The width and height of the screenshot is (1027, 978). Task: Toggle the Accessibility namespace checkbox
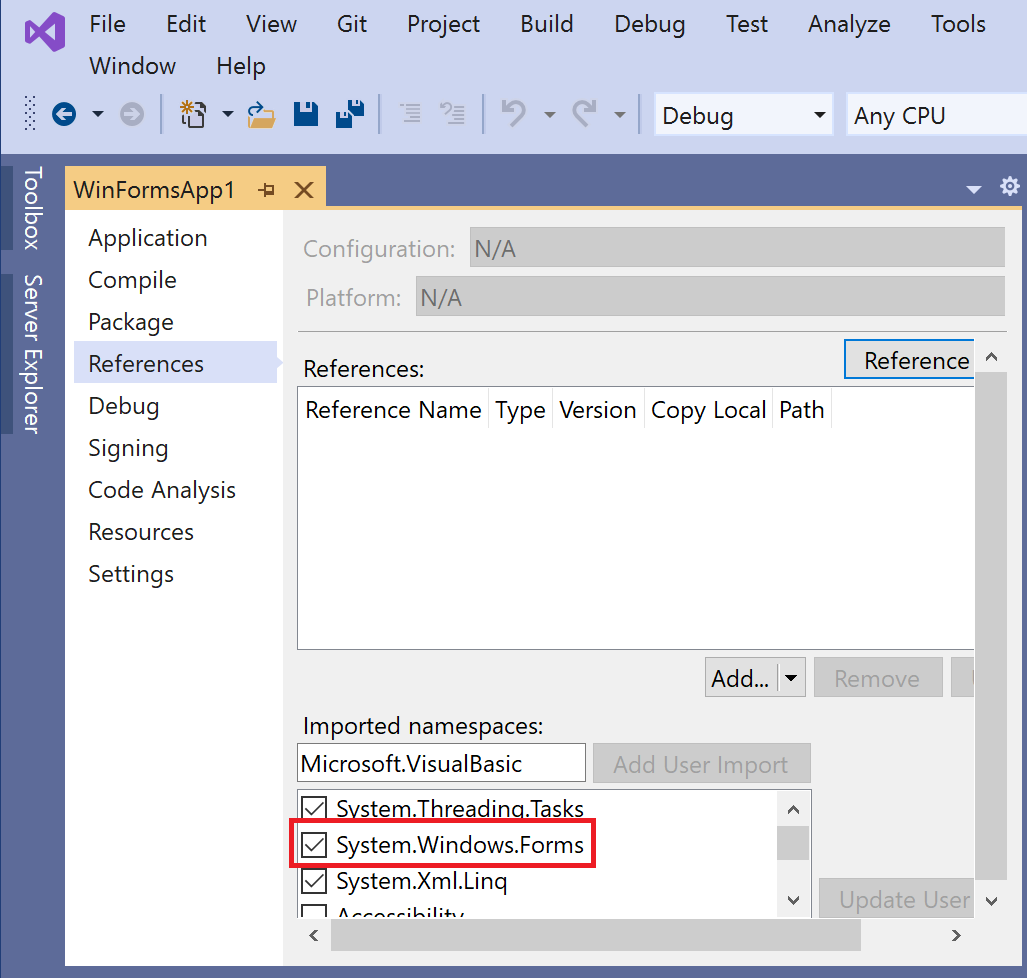[x=314, y=911]
